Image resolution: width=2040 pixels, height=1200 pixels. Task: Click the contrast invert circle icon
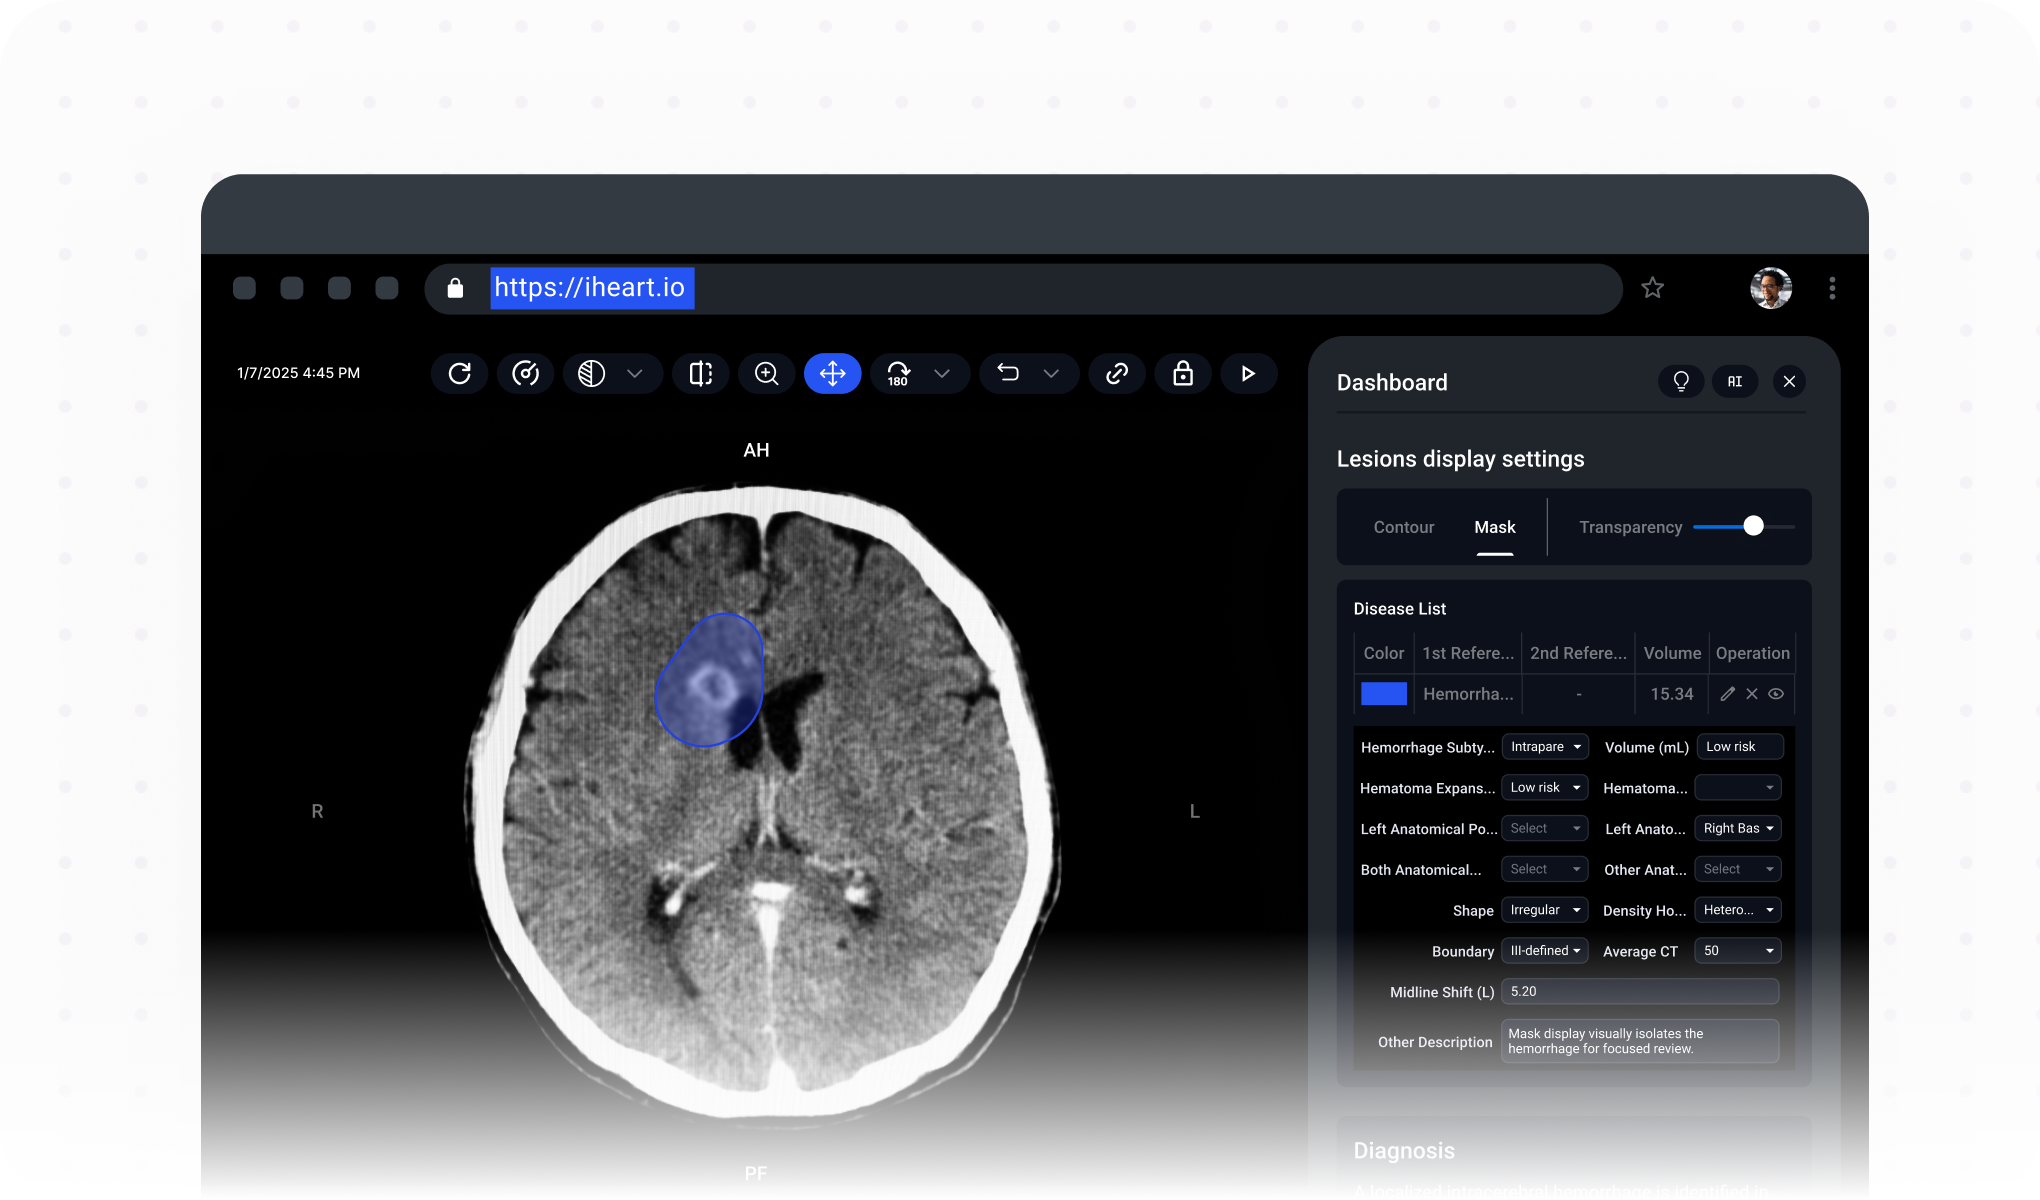(x=591, y=374)
